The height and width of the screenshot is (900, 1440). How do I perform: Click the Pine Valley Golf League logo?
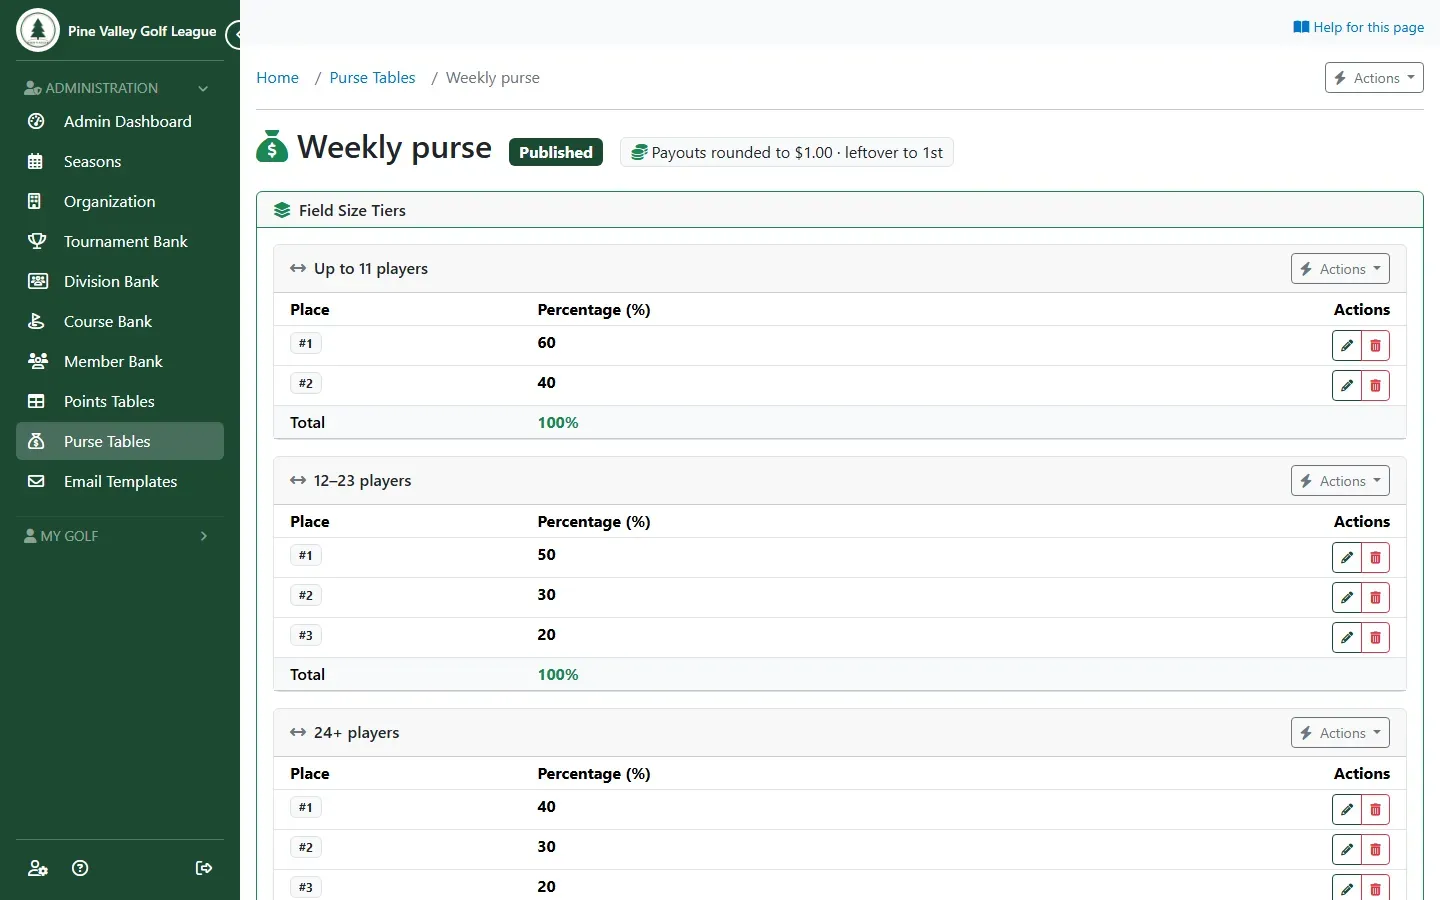pos(38,31)
